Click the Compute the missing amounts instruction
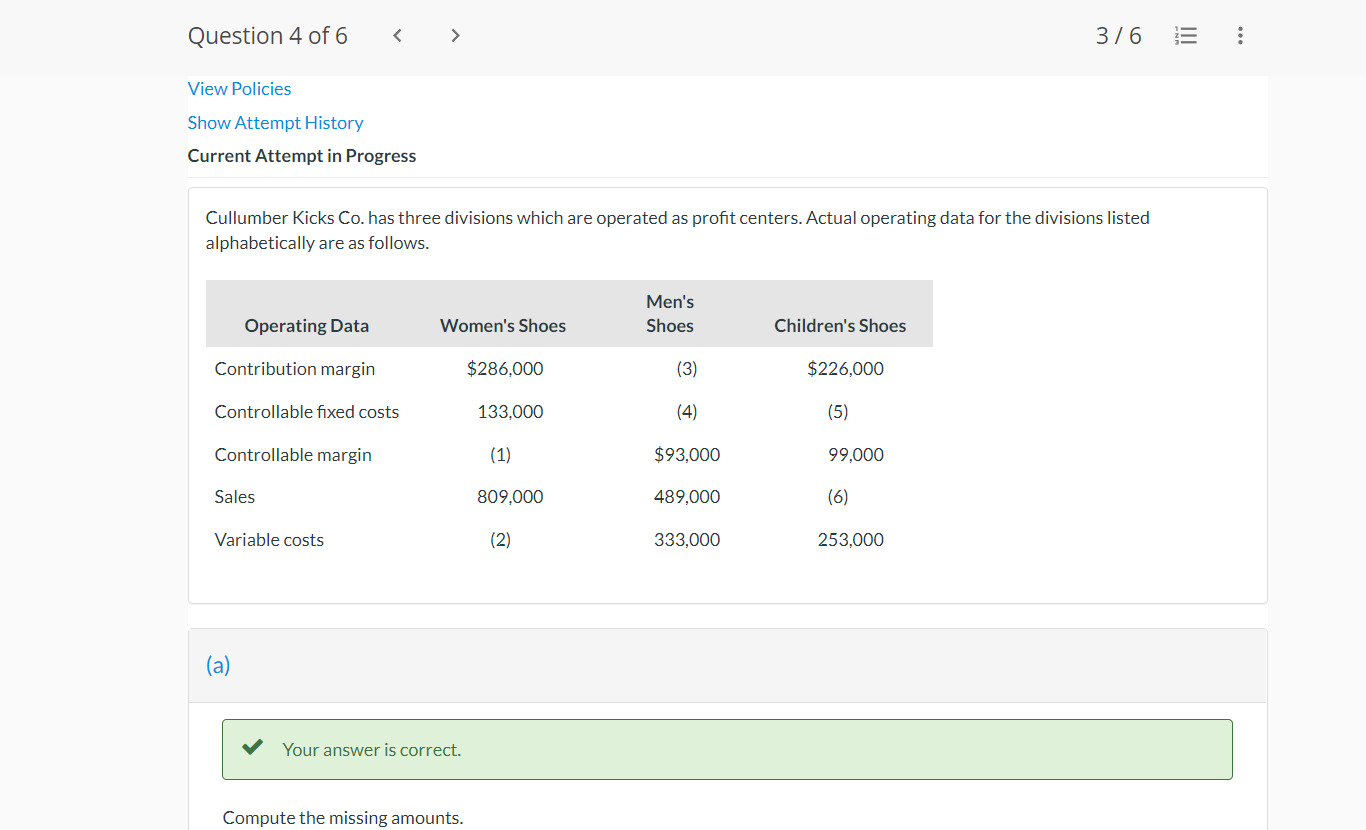 (x=343, y=818)
